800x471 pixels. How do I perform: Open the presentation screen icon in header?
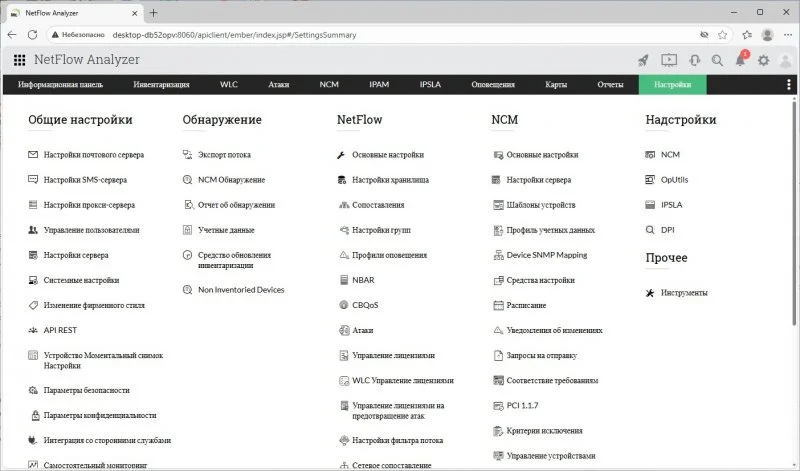click(669, 60)
